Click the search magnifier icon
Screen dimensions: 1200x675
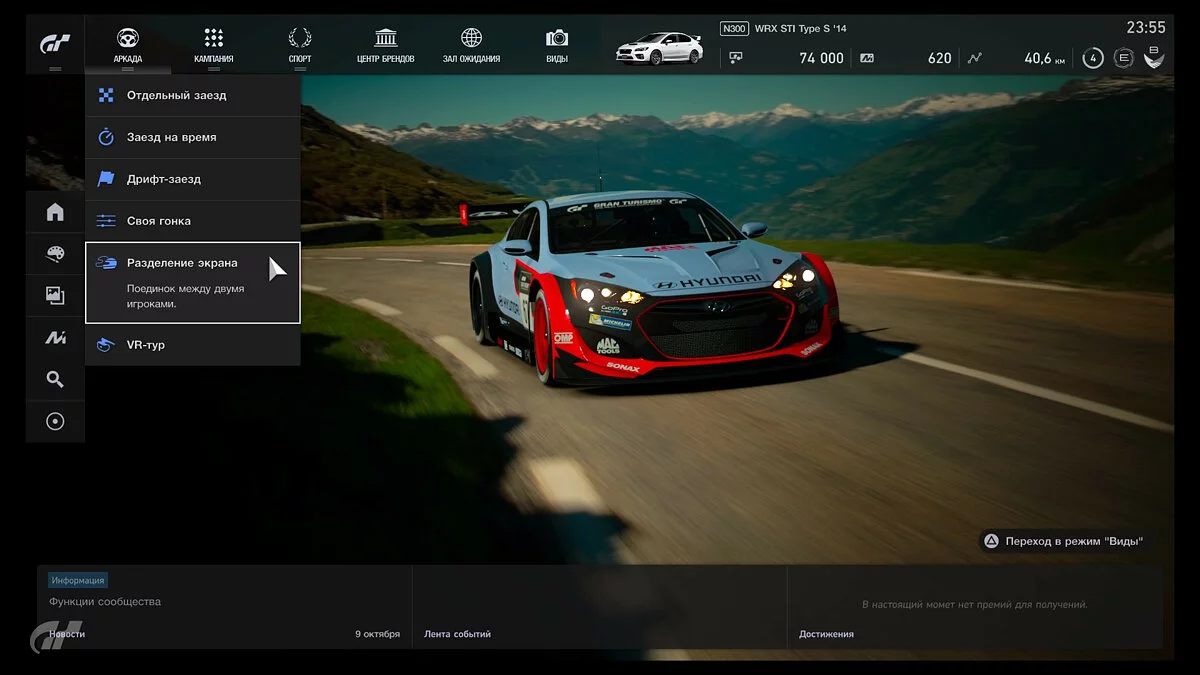pos(55,379)
